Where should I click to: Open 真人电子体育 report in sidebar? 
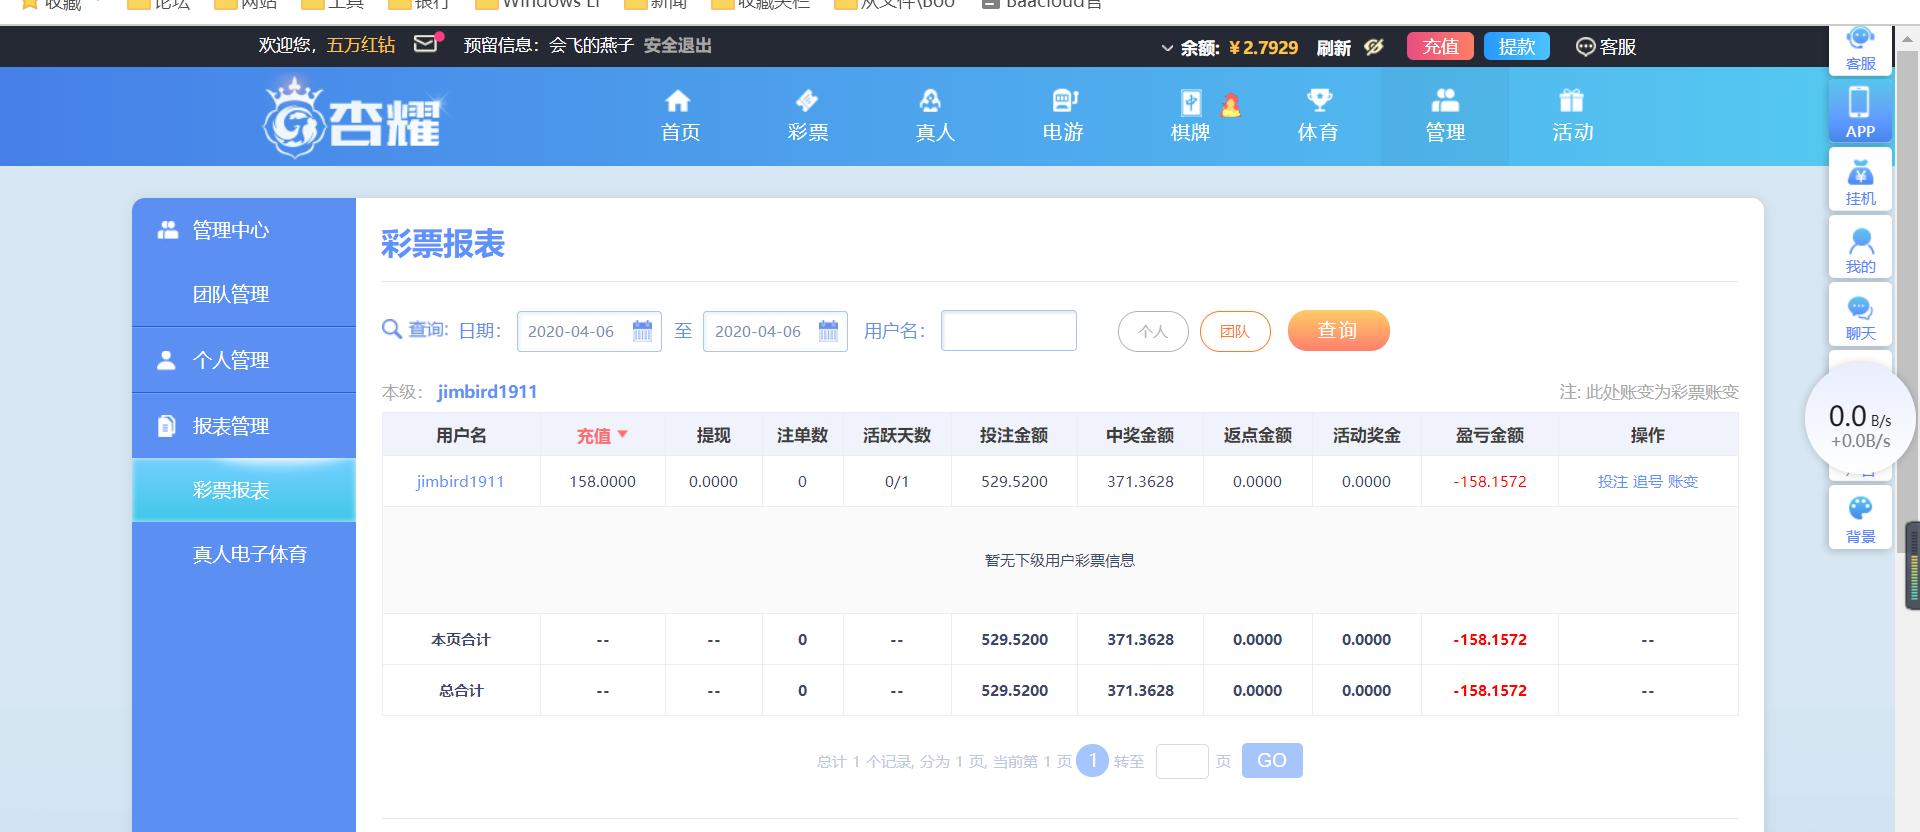pos(249,554)
